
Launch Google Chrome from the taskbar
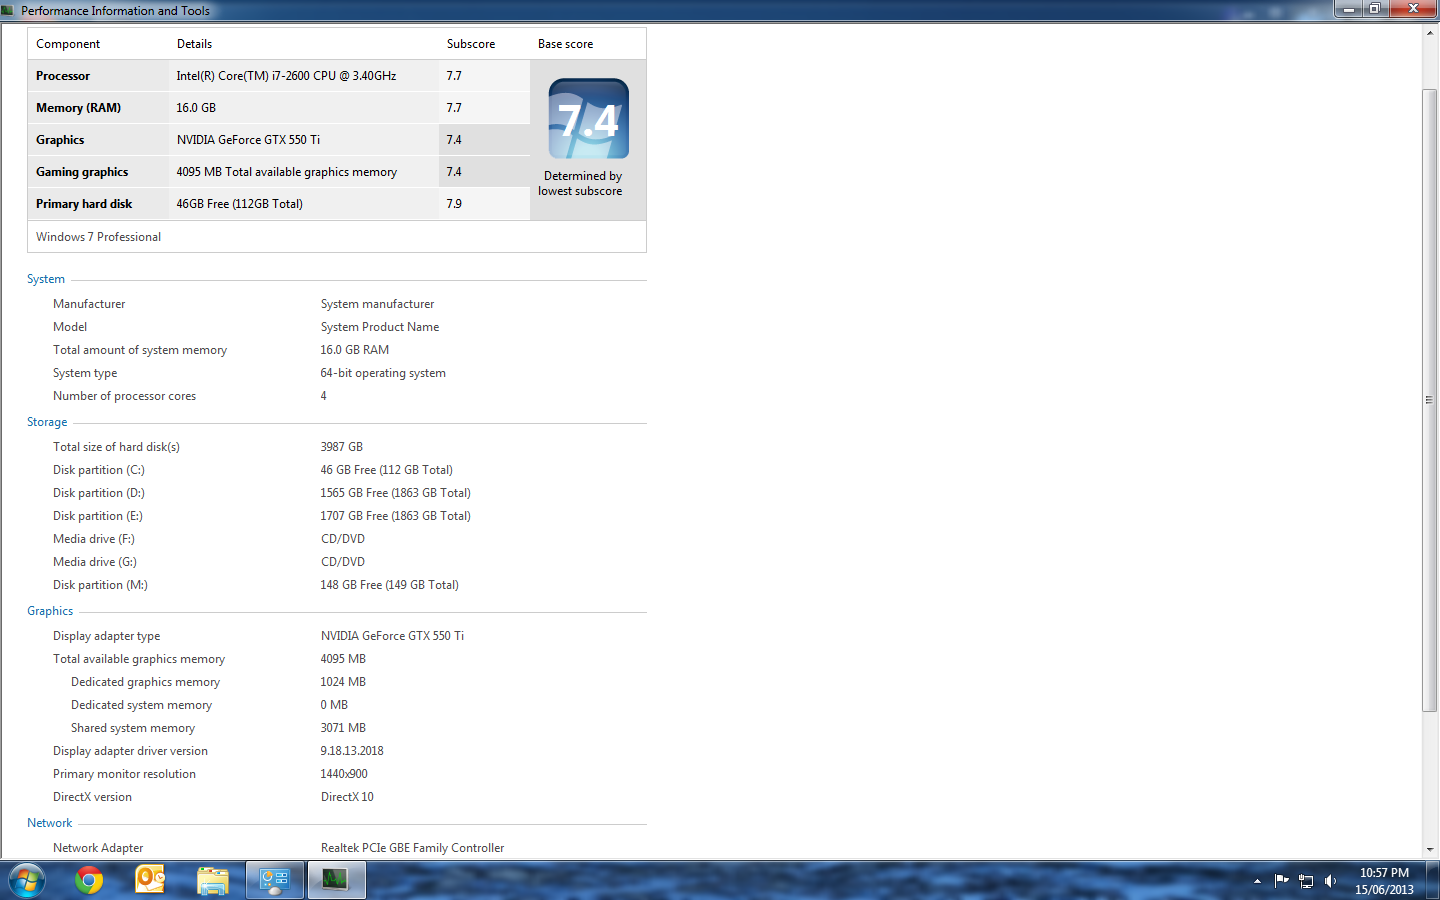point(89,881)
